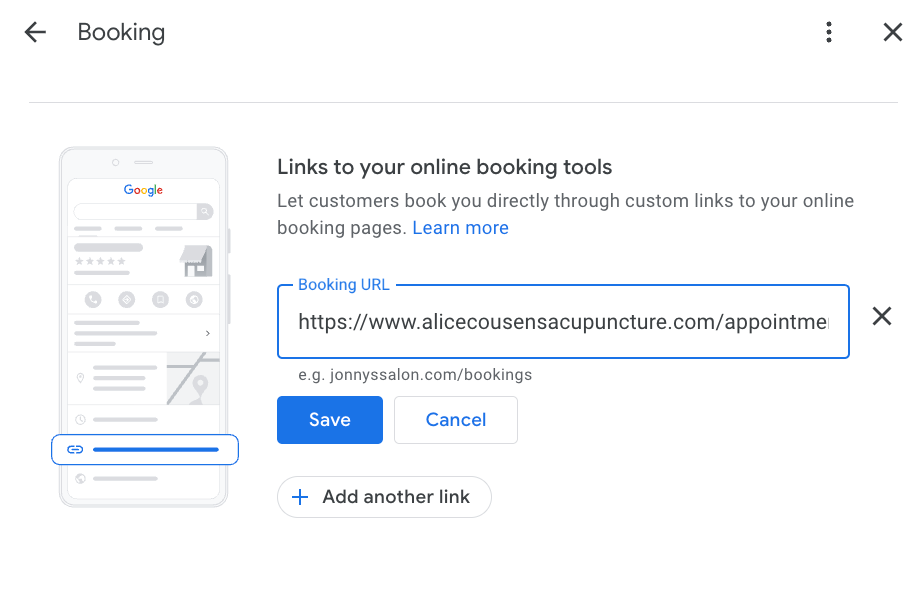920x594 pixels.
Task: Click the bookmark save icon in preview
Action: (160, 299)
